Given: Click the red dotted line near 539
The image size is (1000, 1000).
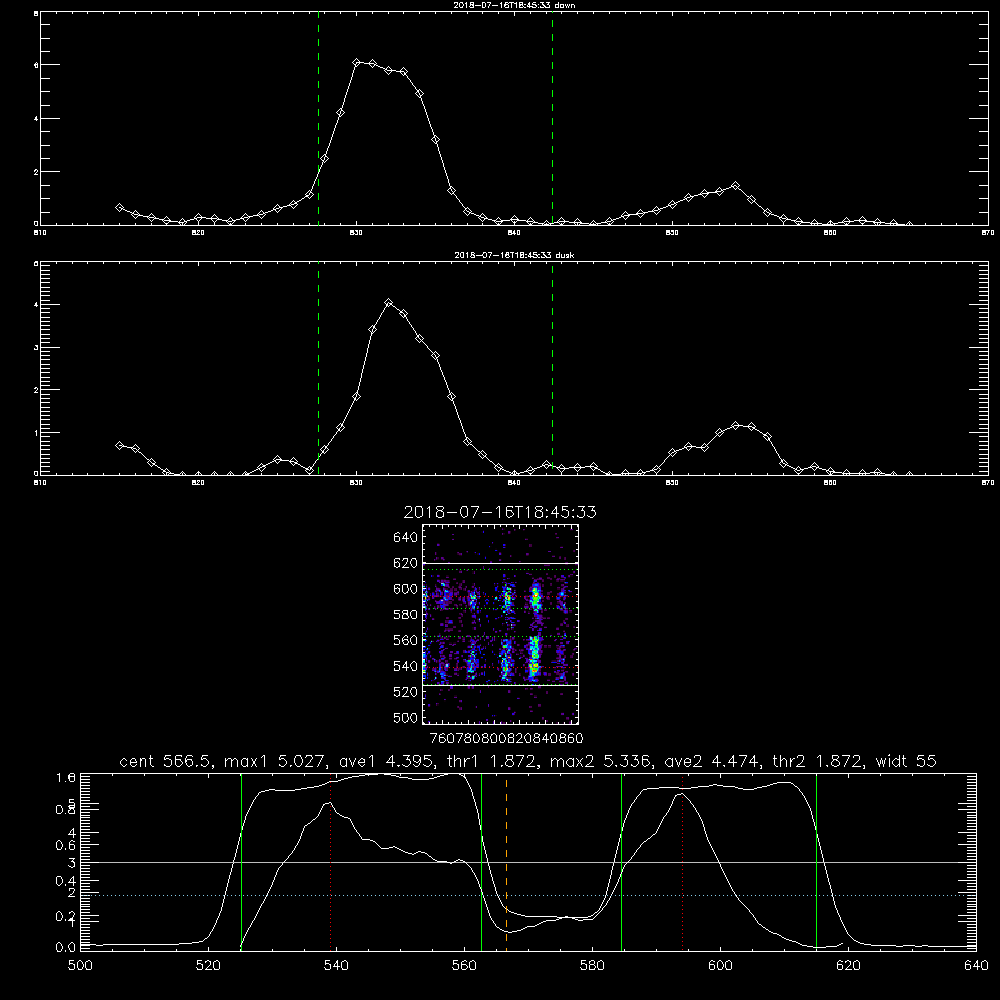Looking at the screenshot, I should pyautogui.click(x=330, y=862).
